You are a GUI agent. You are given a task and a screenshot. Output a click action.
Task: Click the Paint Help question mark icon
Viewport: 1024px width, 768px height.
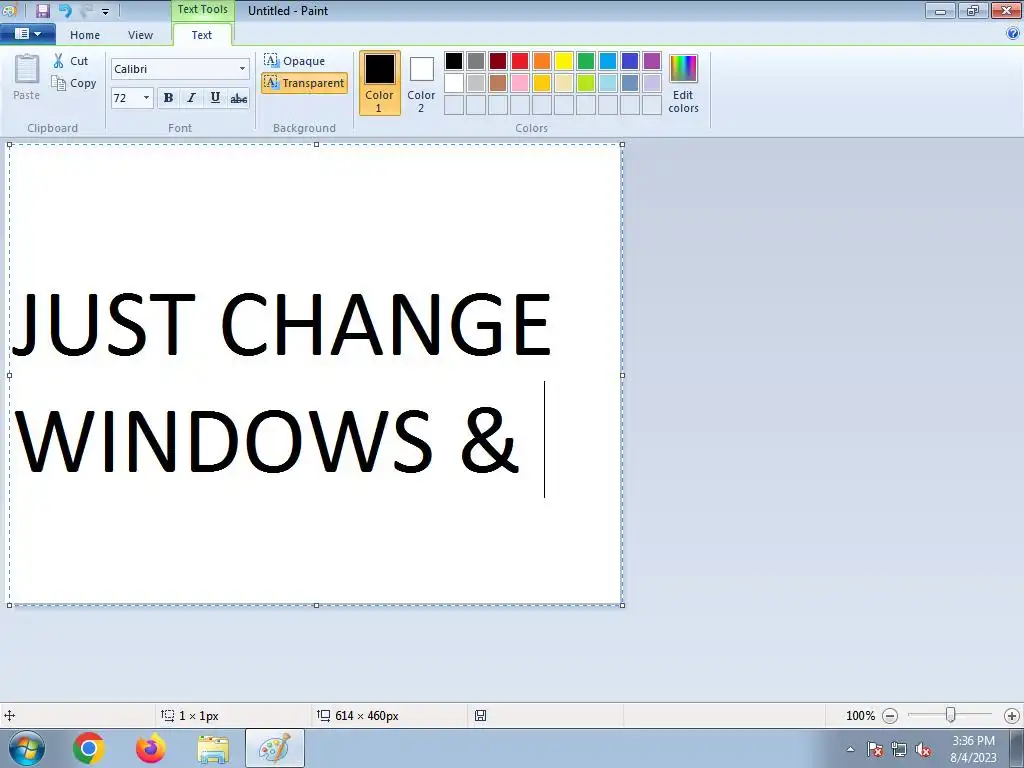pyautogui.click(x=1013, y=34)
